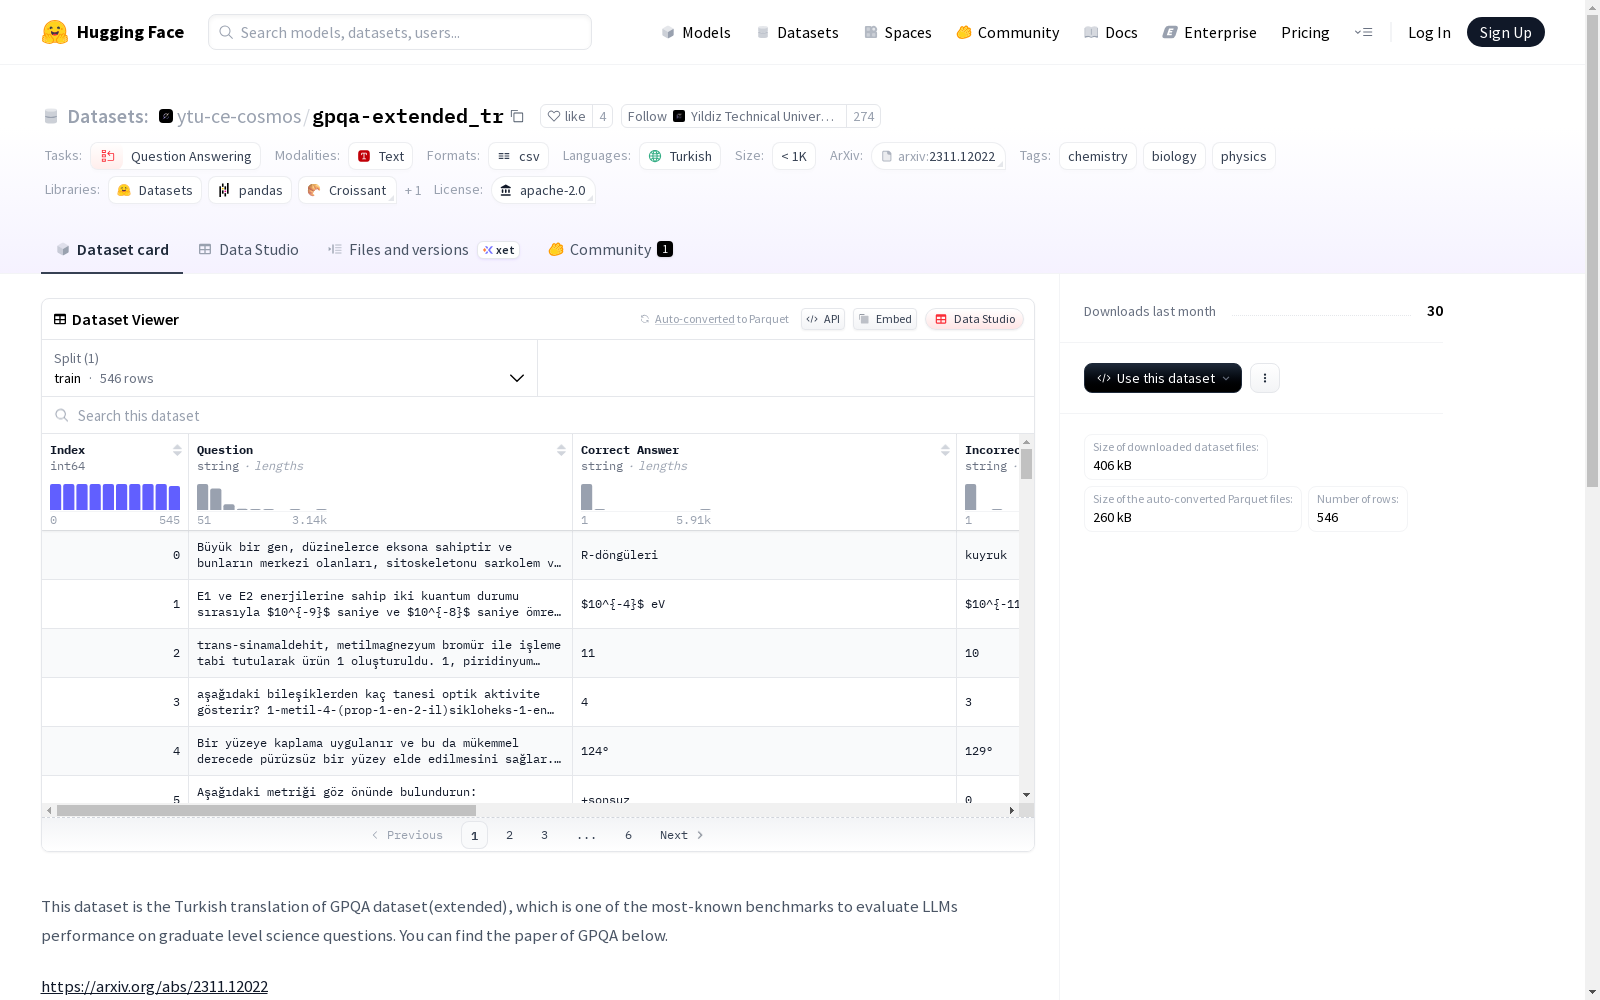
Task: Select the Datasets library tag
Action: coord(155,190)
